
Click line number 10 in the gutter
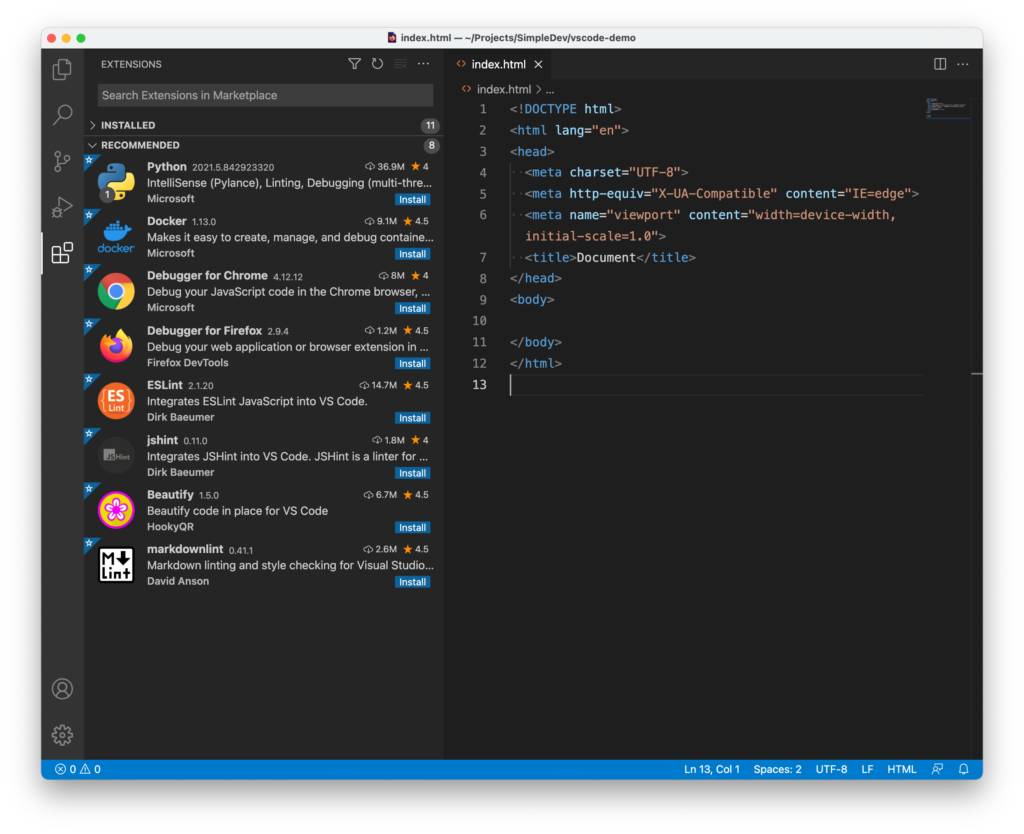pyautogui.click(x=479, y=321)
